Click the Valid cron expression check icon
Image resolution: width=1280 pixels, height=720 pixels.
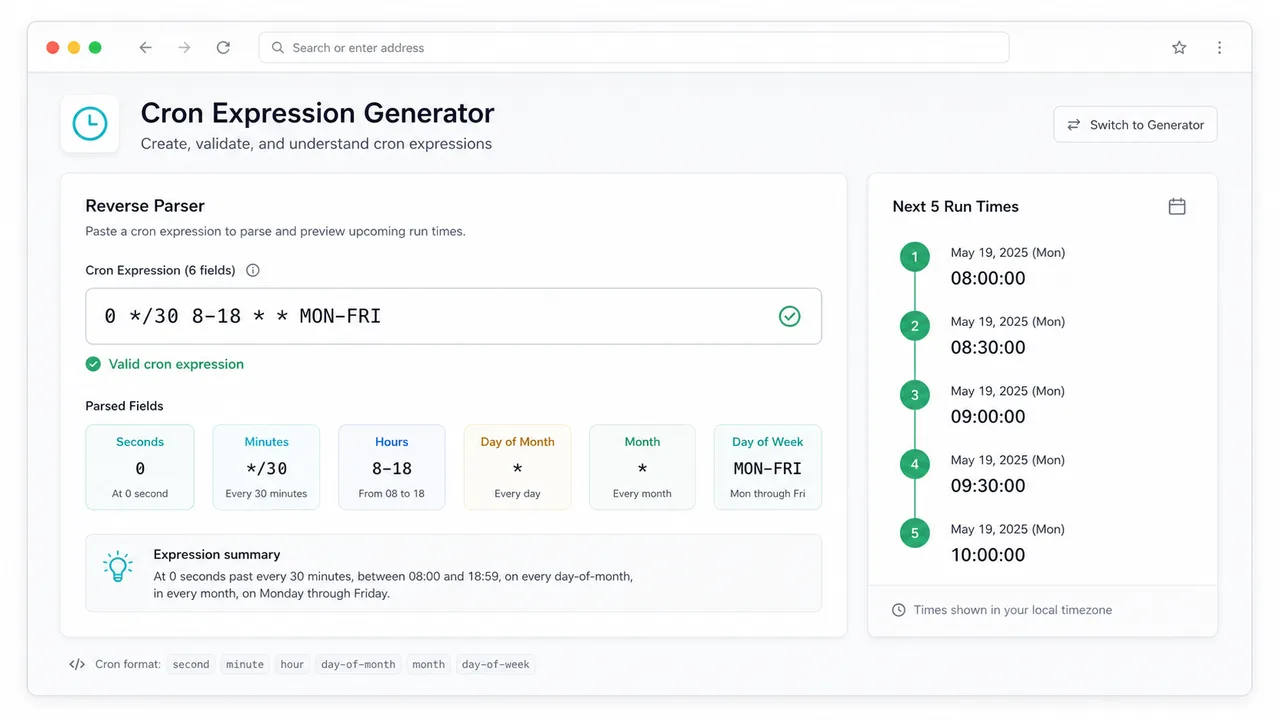[93, 364]
